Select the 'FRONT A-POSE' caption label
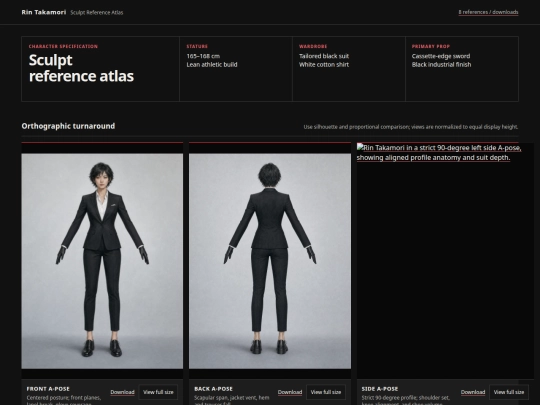The height and width of the screenshot is (405, 540). pyautogui.click(x=48, y=389)
